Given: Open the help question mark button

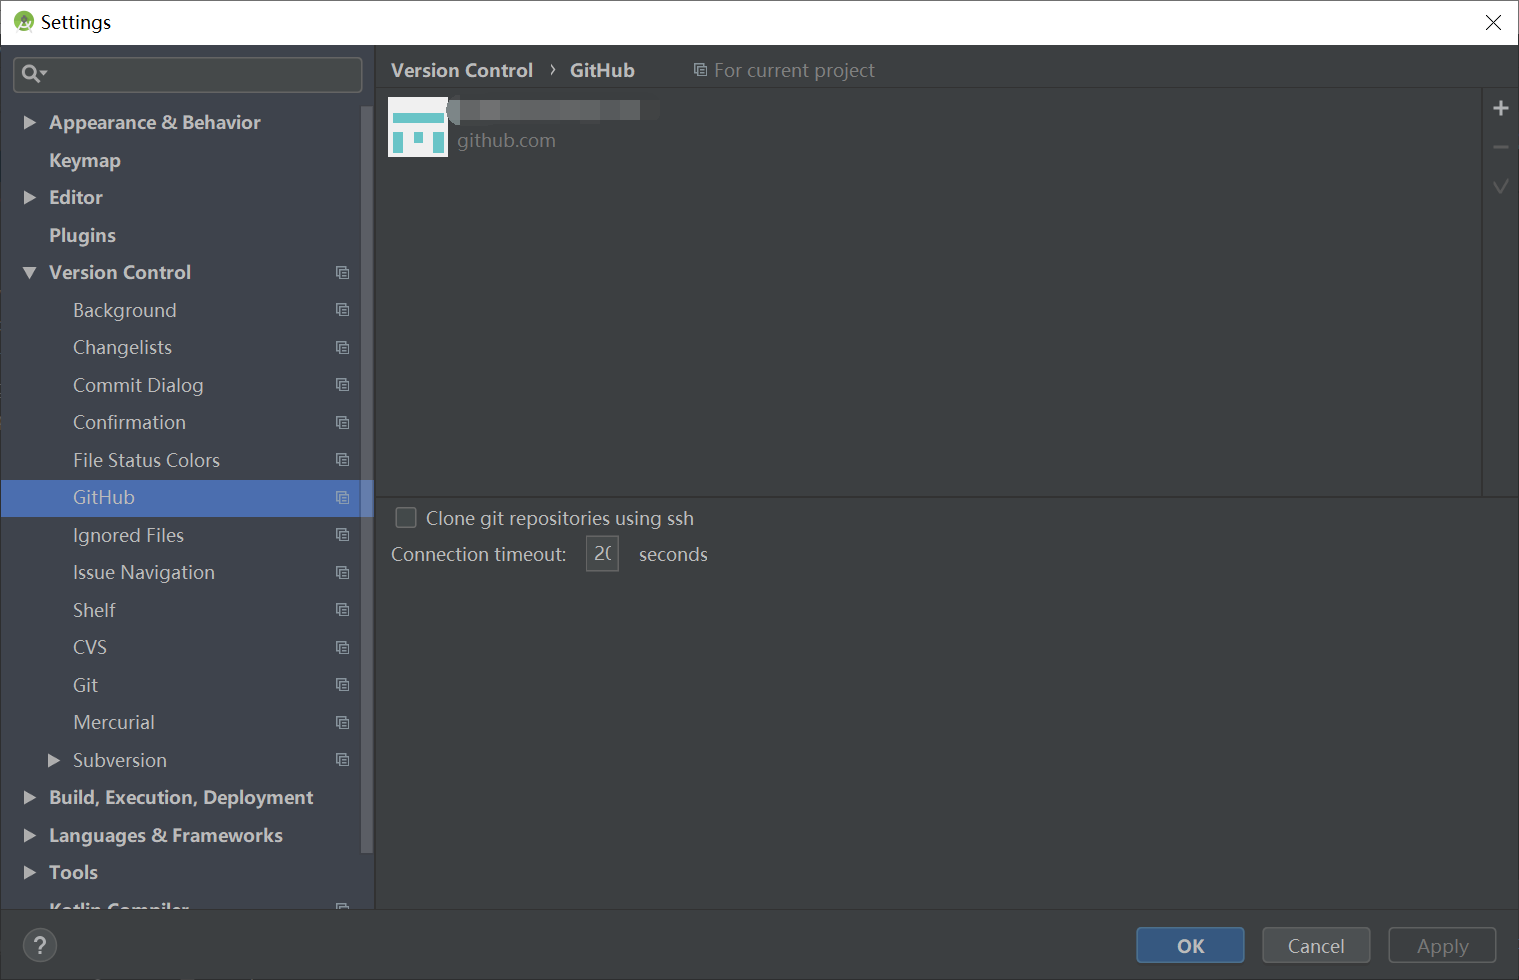Looking at the screenshot, I should click(x=40, y=945).
